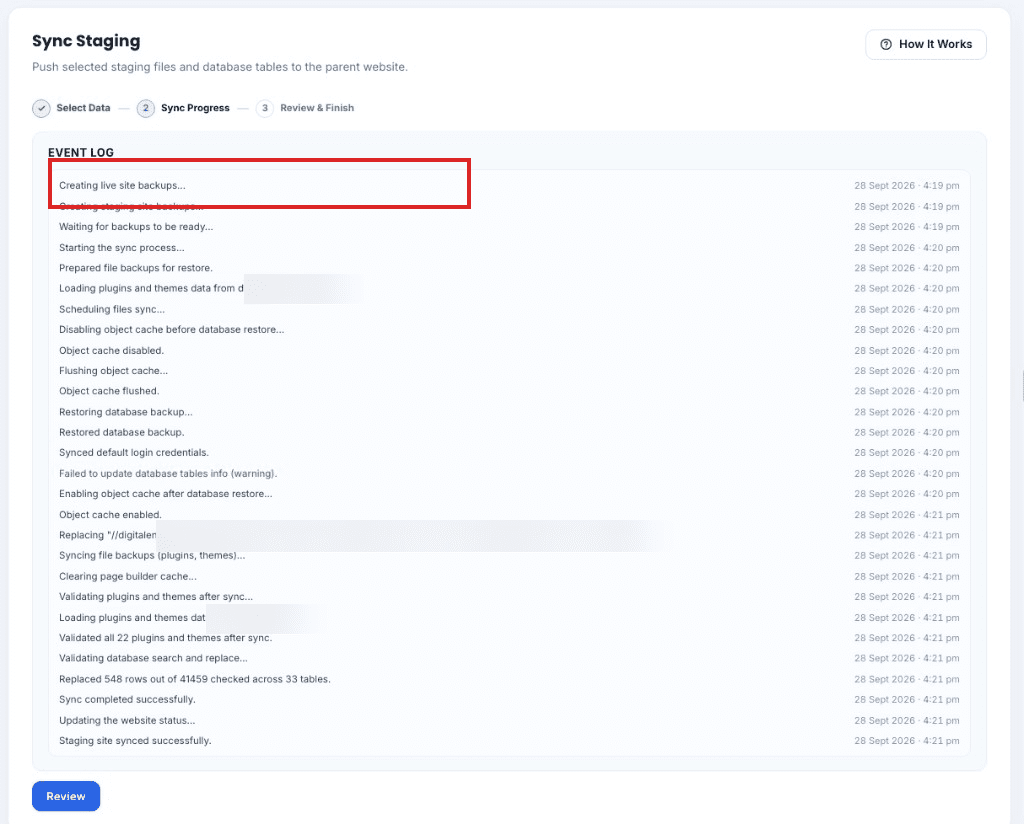Click the 'Scheduling files sync...' log line

(112, 309)
